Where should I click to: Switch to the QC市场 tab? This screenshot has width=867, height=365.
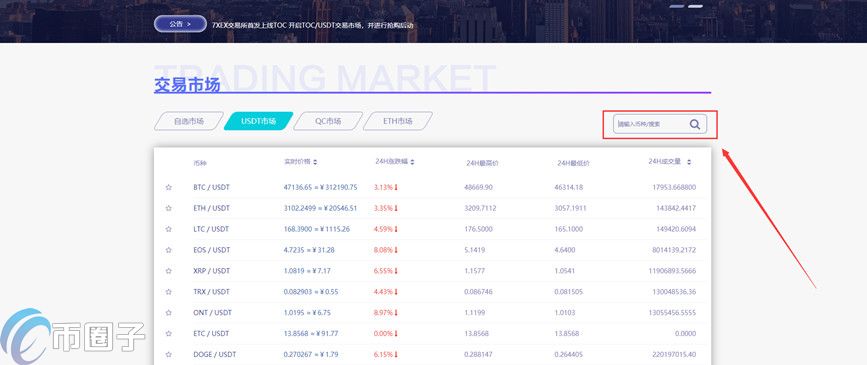pyautogui.click(x=328, y=121)
